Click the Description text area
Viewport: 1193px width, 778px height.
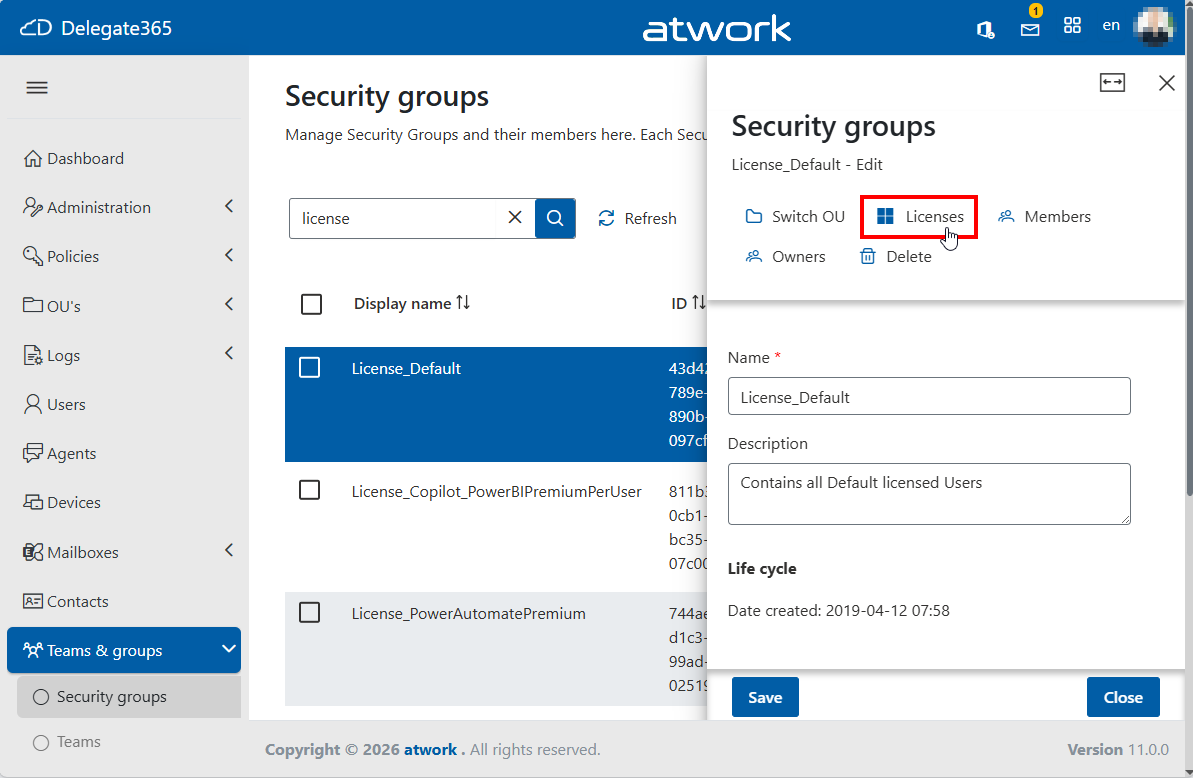[929, 494]
